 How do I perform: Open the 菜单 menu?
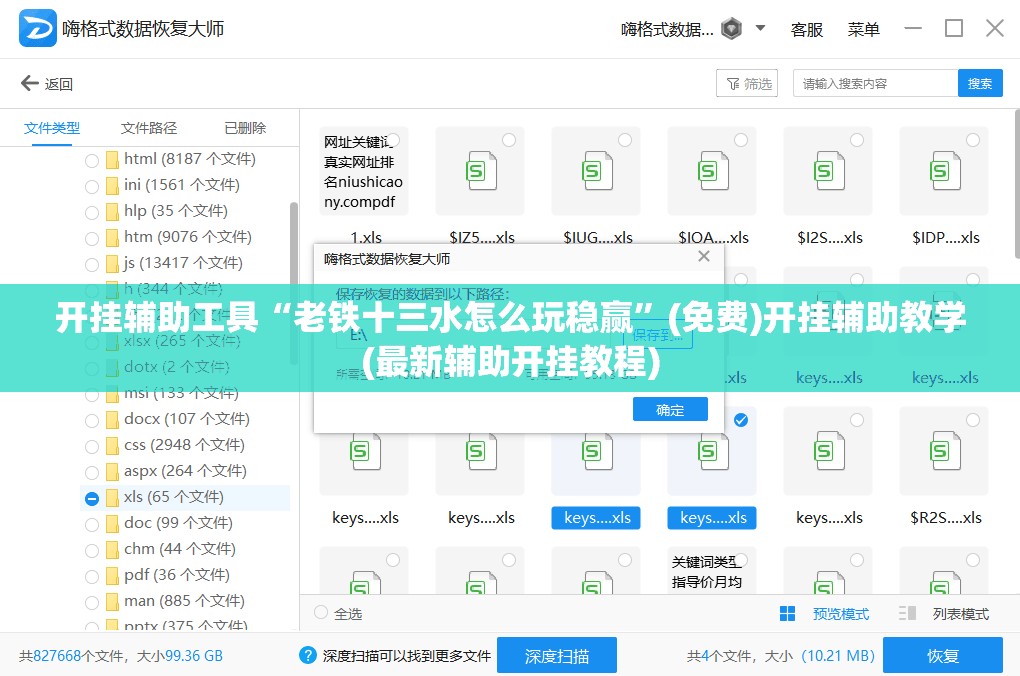click(x=863, y=29)
